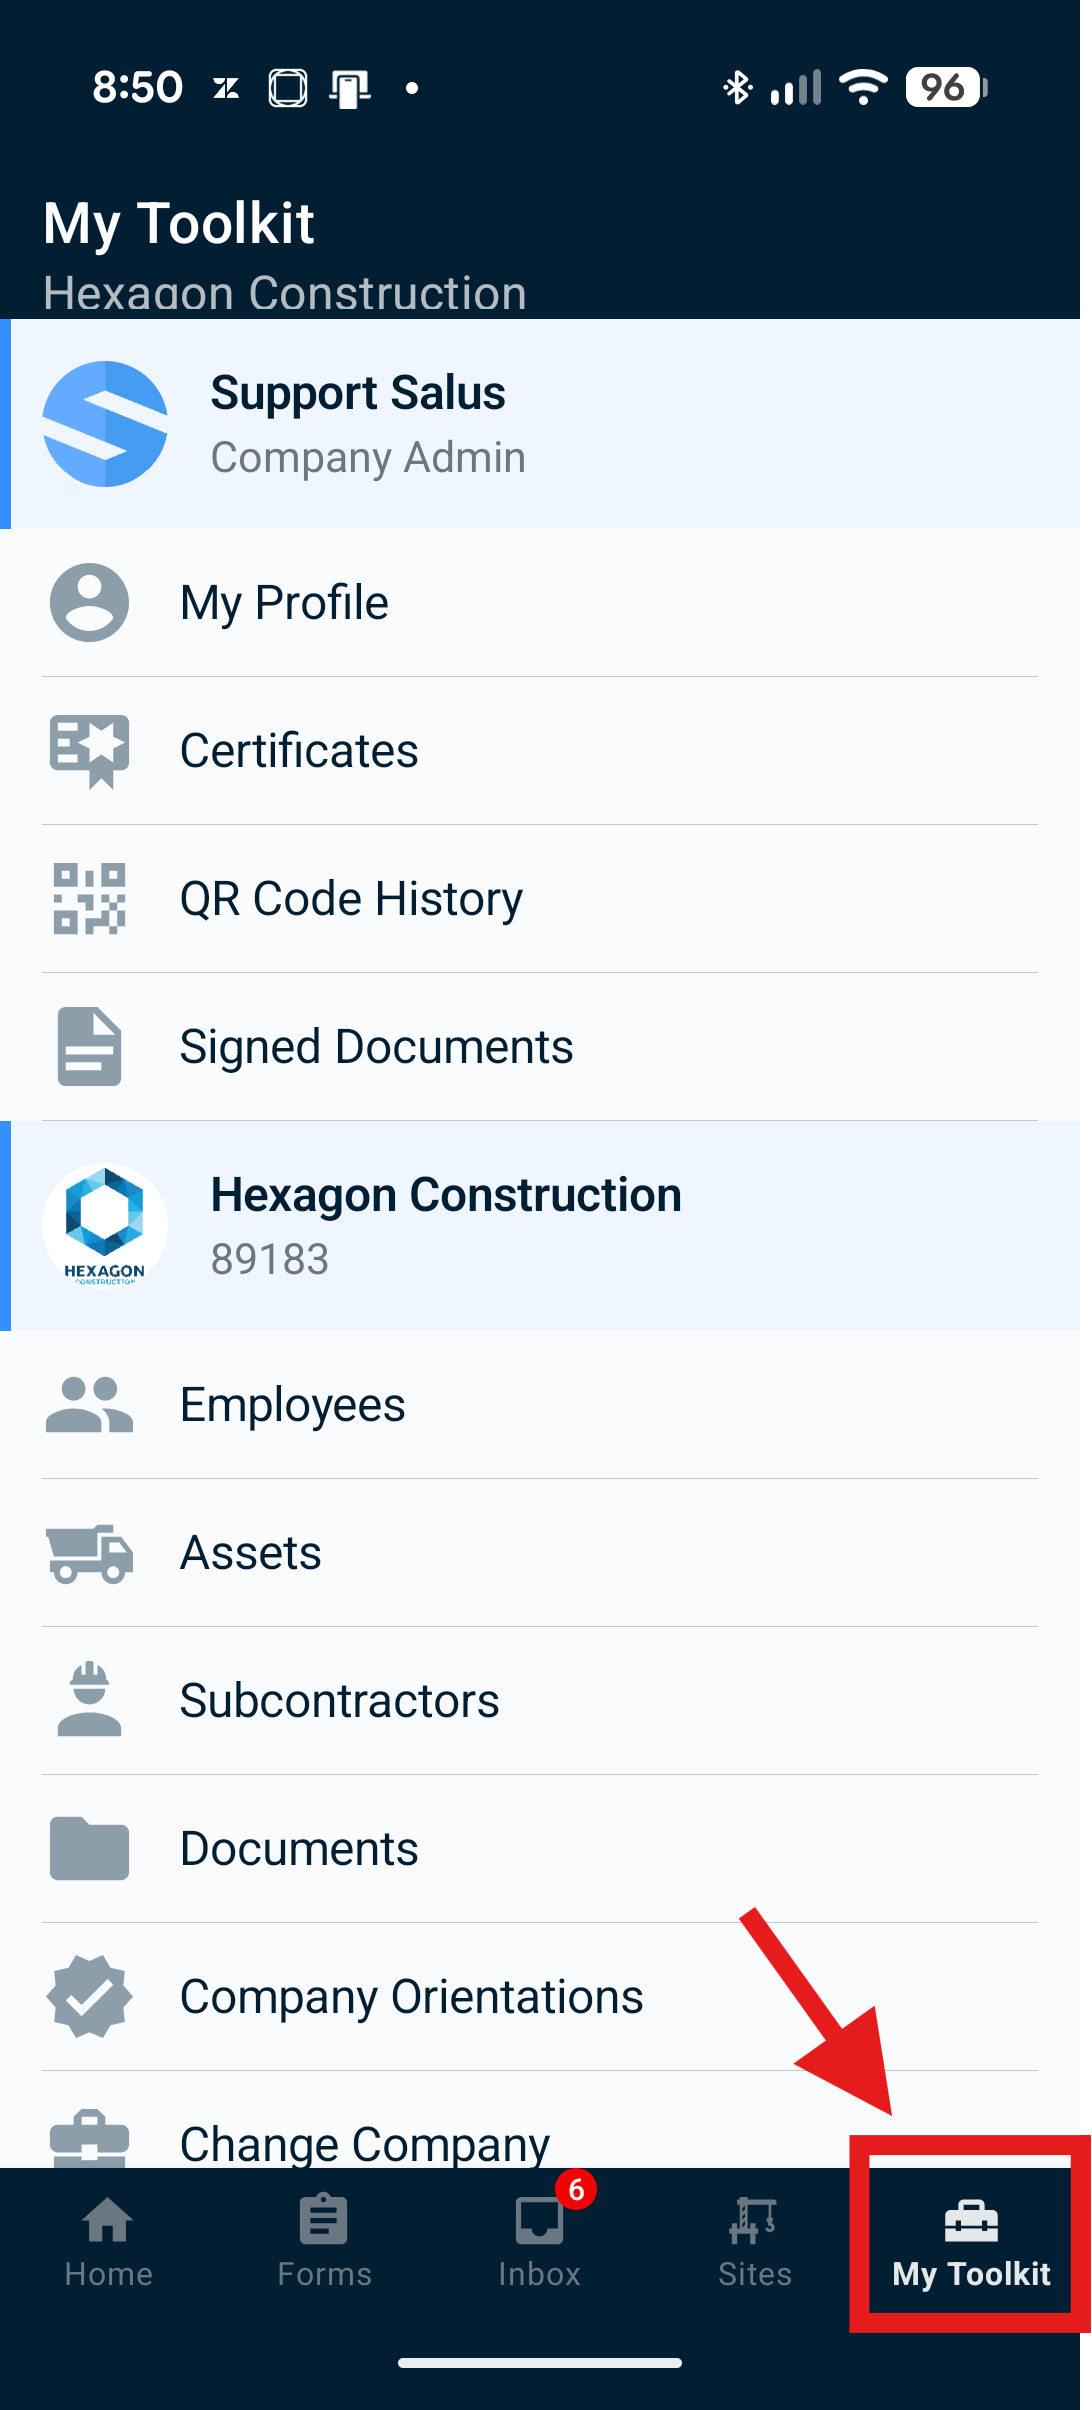Select the Subcontractors menu entry
Viewport: 1092px width, 2410px height.
click(x=339, y=1700)
